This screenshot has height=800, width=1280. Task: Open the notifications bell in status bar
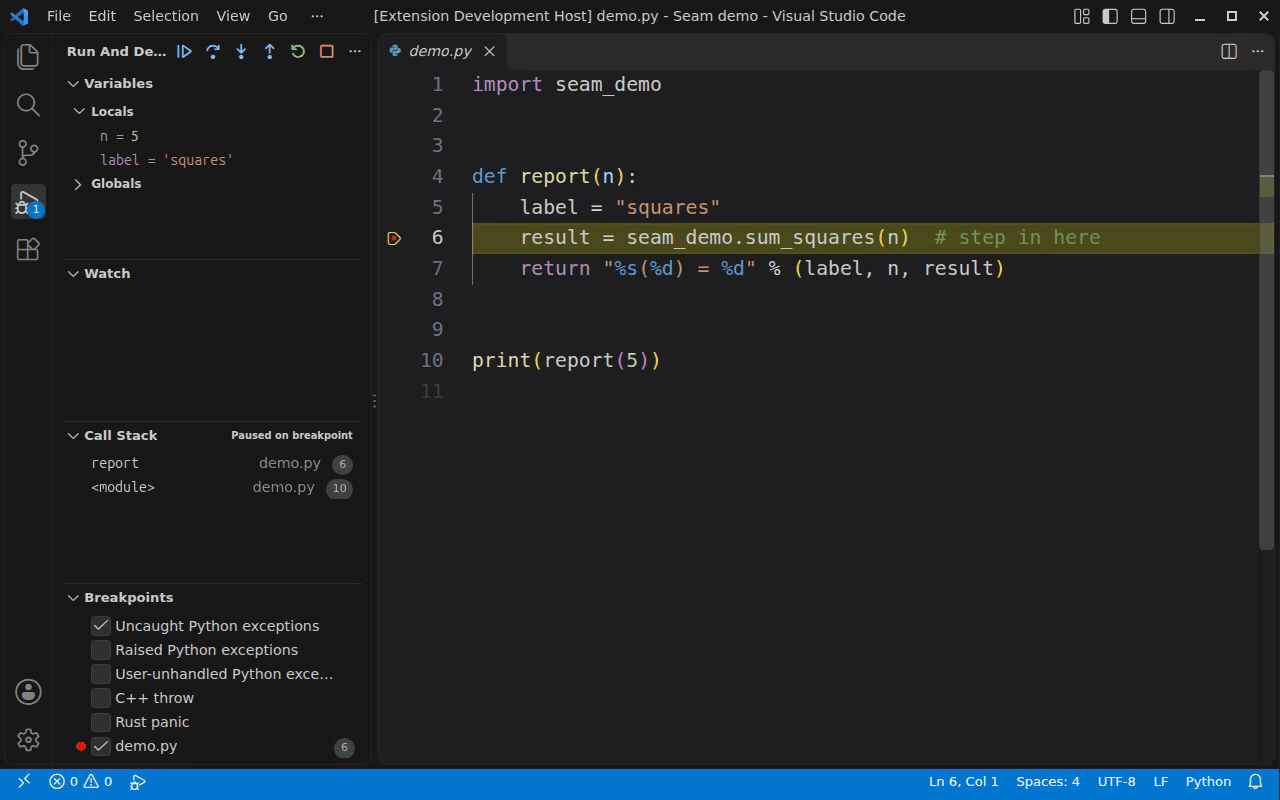pyautogui.click(x=1256, y=782)
